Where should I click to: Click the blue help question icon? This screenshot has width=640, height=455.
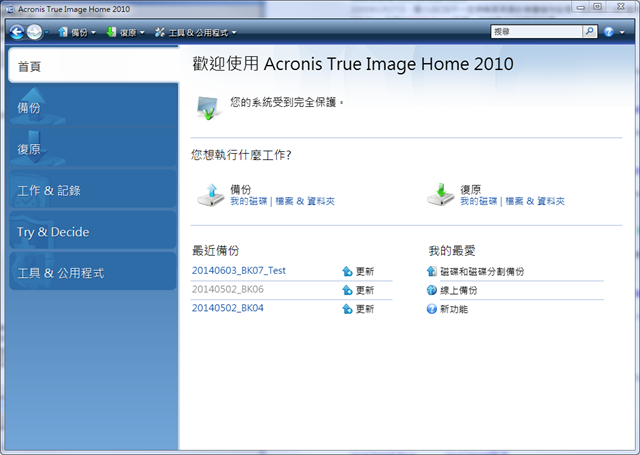click(609, 32)
